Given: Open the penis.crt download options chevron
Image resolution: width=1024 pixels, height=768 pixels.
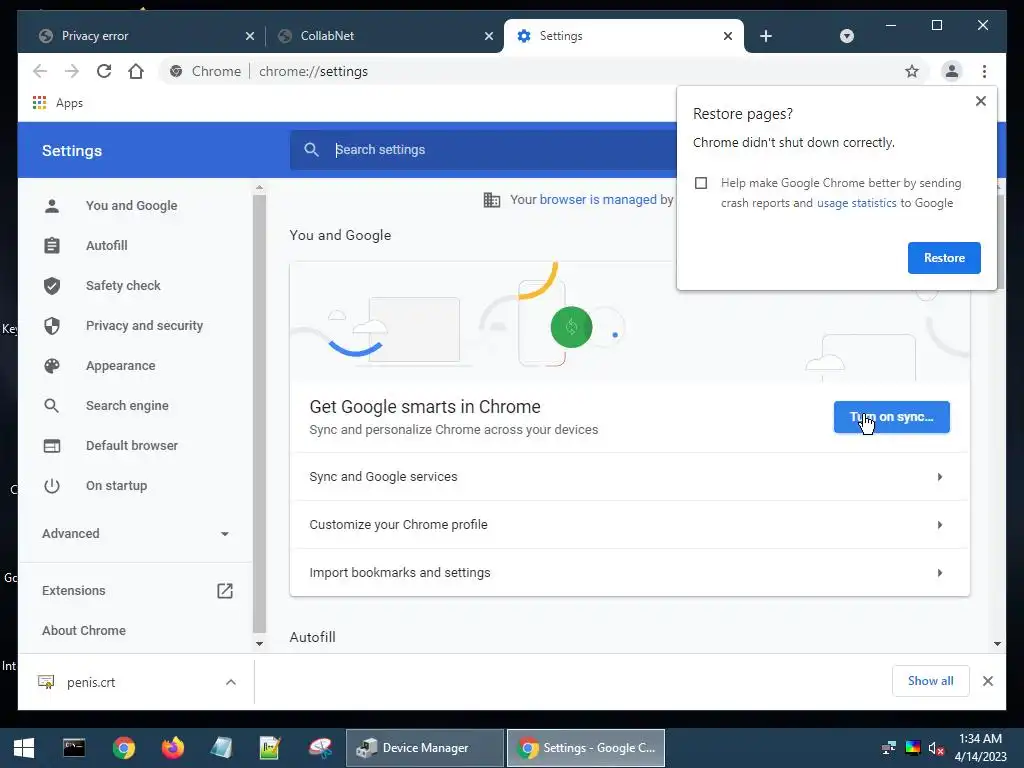Looking at the screenshot, I should [231, 682].
